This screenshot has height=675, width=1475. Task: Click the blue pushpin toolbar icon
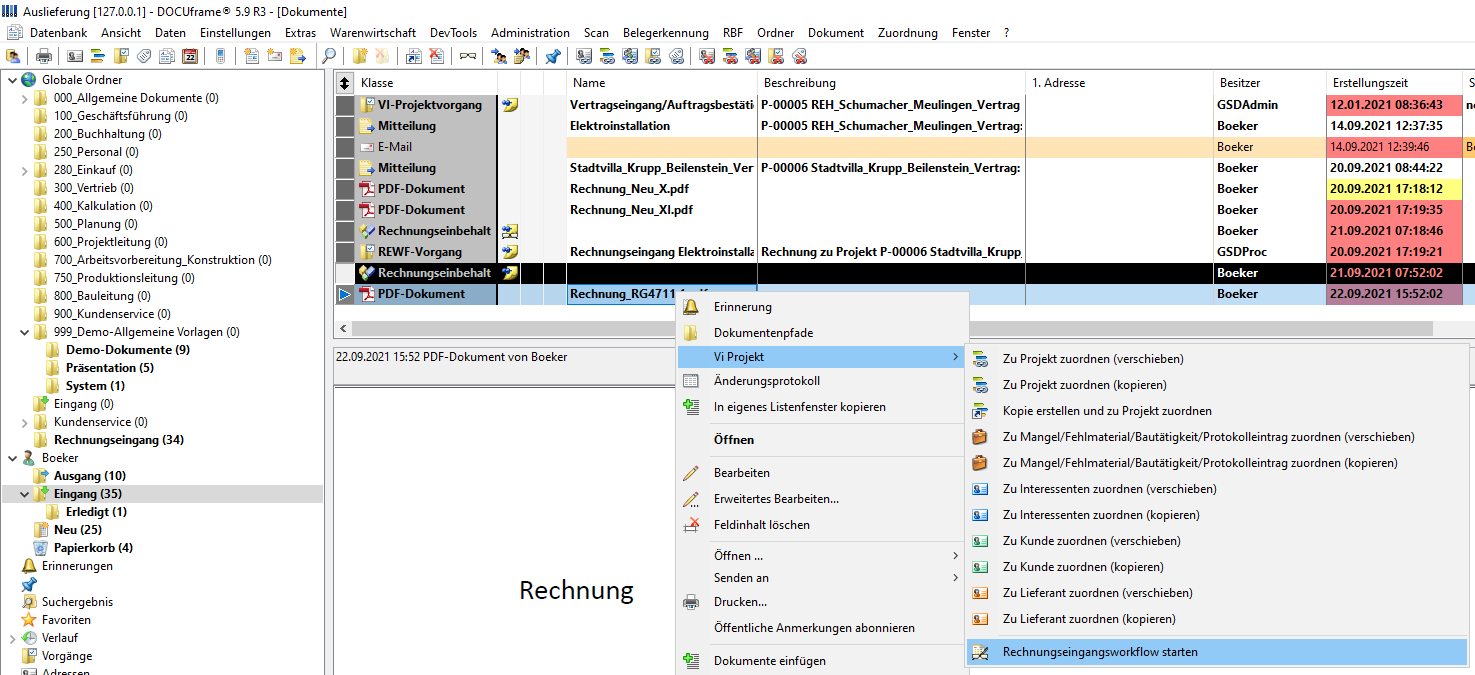(552, 56)
